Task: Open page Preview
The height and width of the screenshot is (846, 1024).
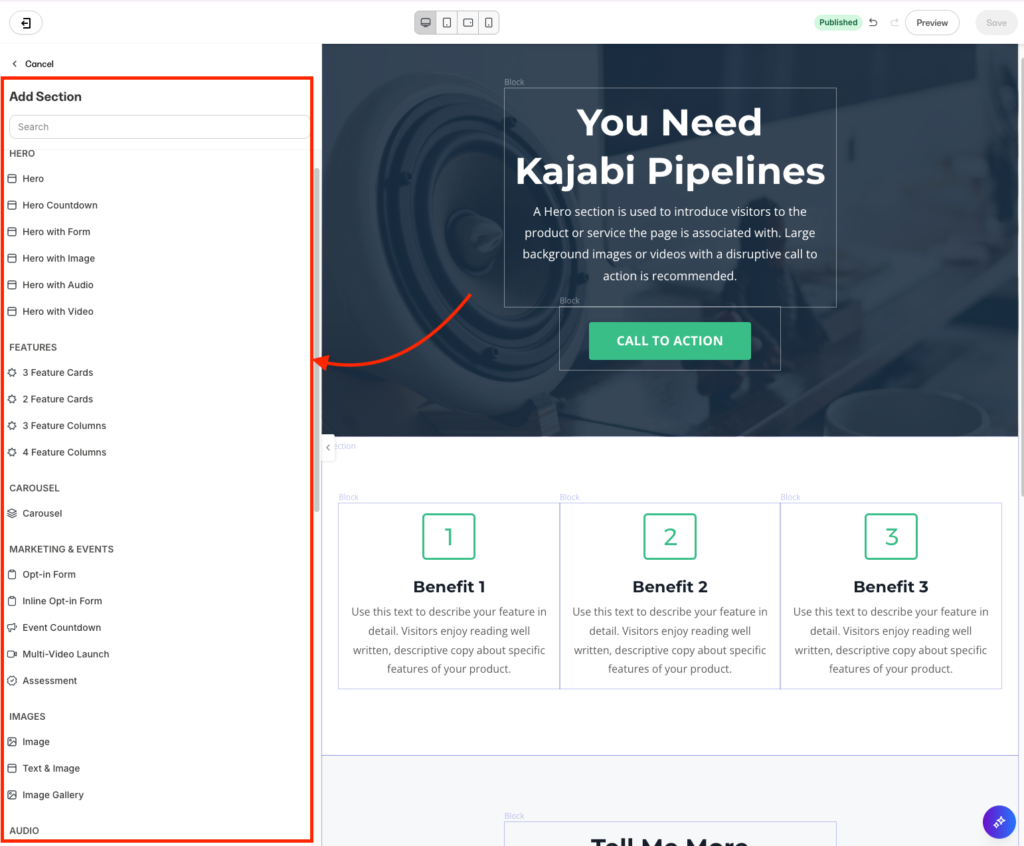Action: [932, 21]
